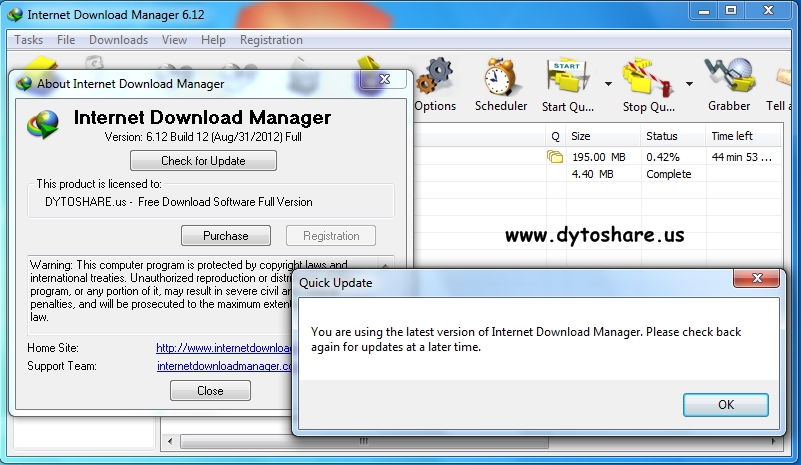Launch the Grabber globe icon

[x=729, y=77]
